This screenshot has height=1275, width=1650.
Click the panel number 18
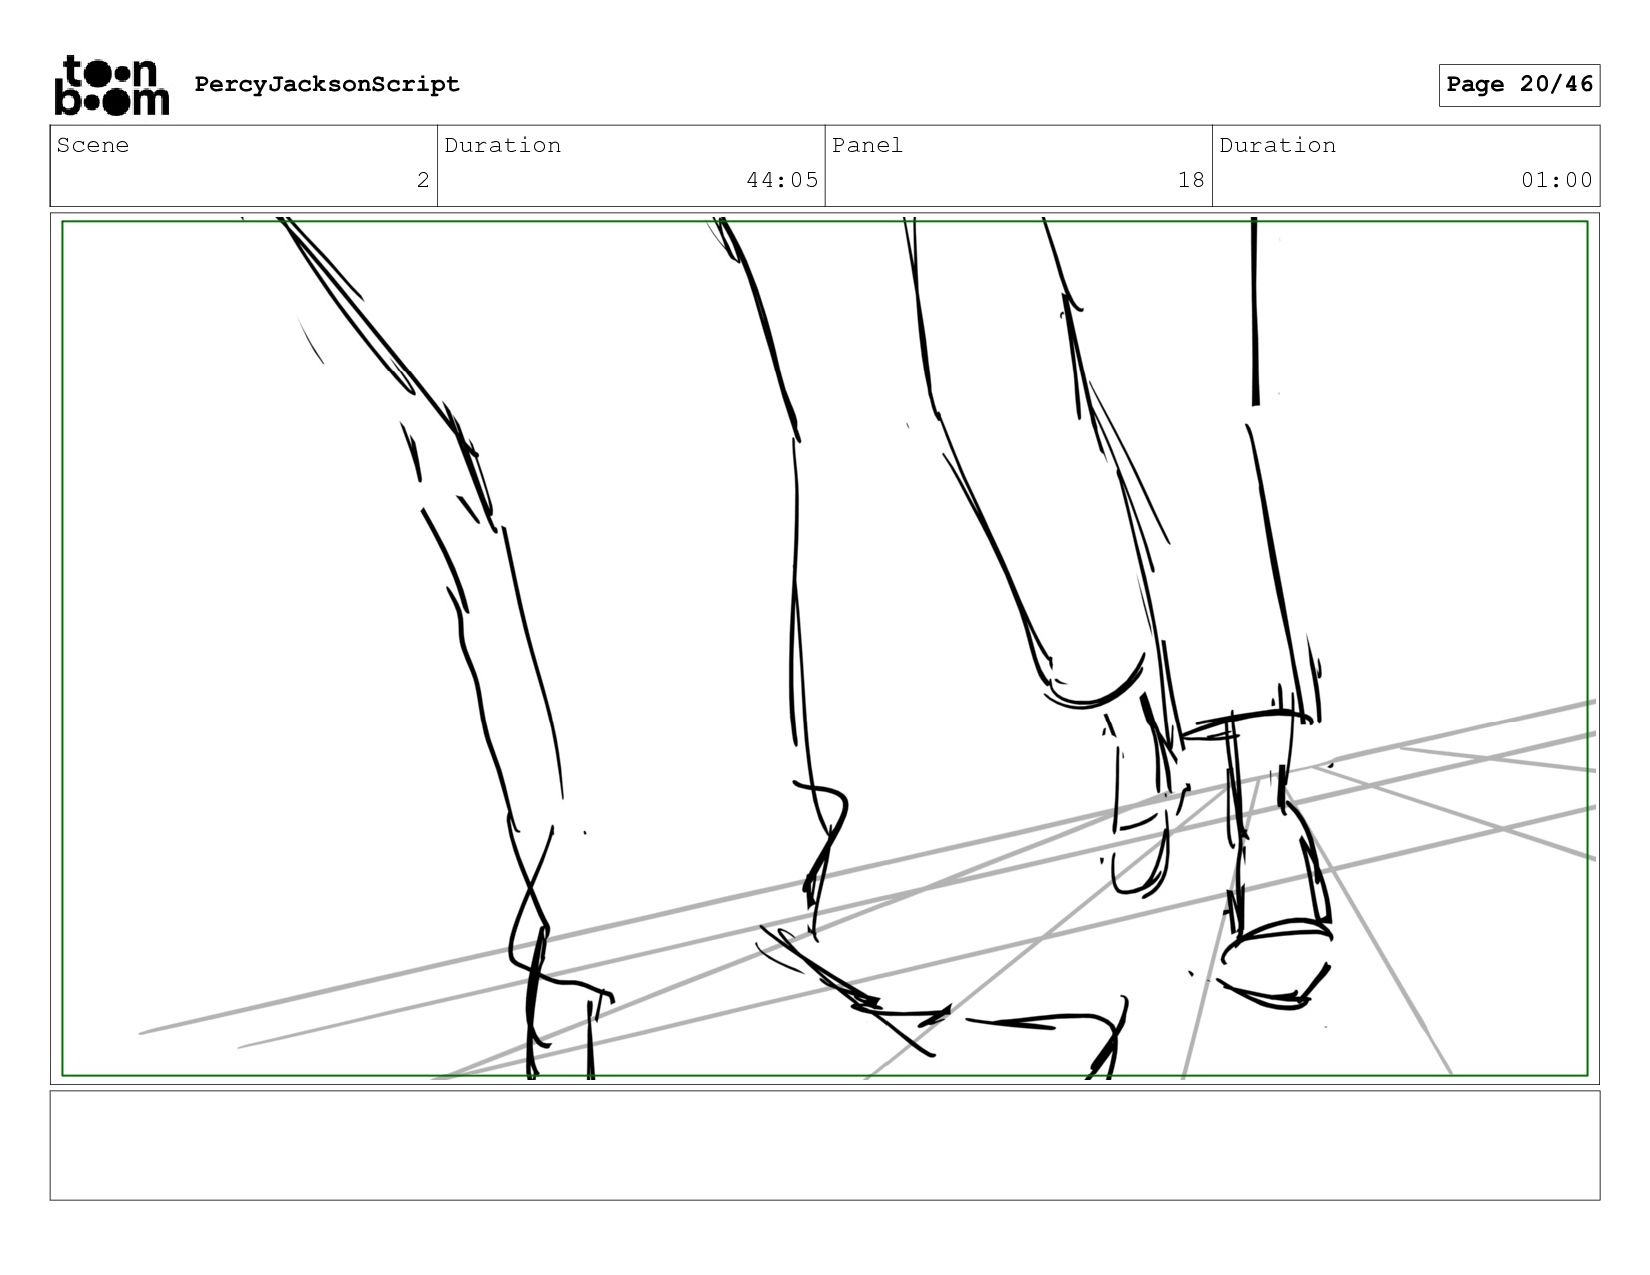(x=1191, y=180)
